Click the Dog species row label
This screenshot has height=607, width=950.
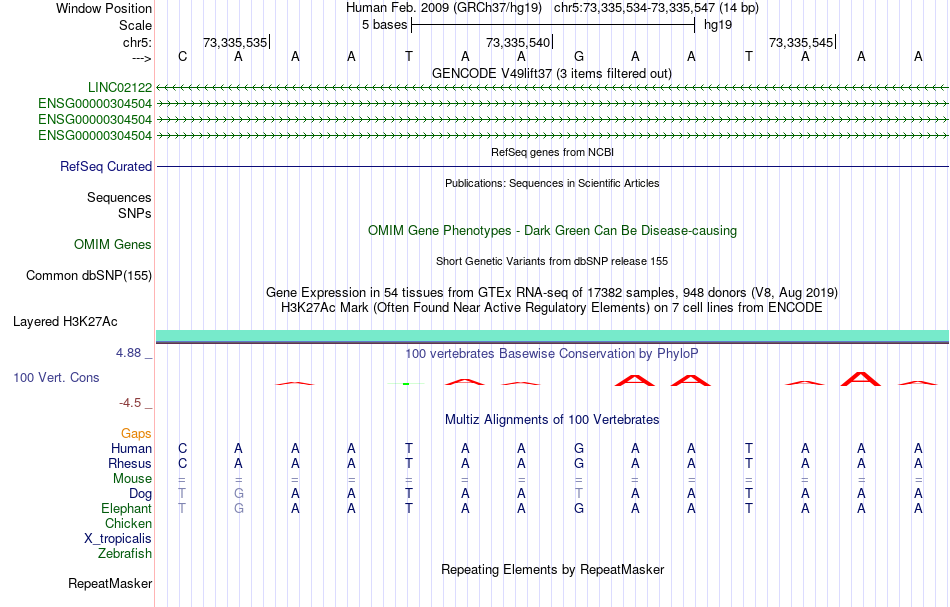[x=141, y=494]
